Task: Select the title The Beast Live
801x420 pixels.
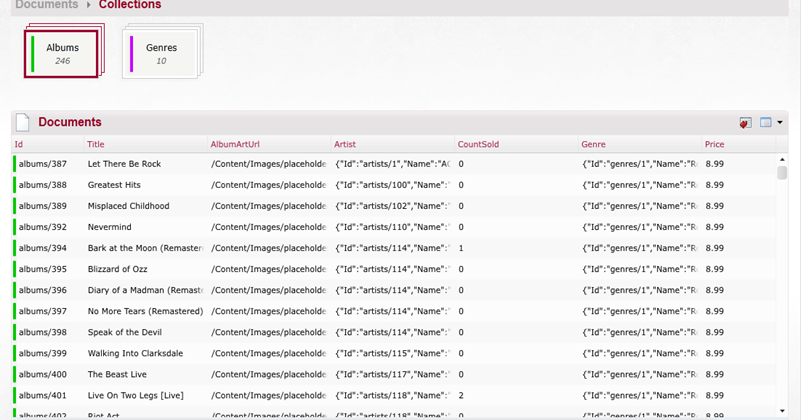Action: [x=117, y=374]
